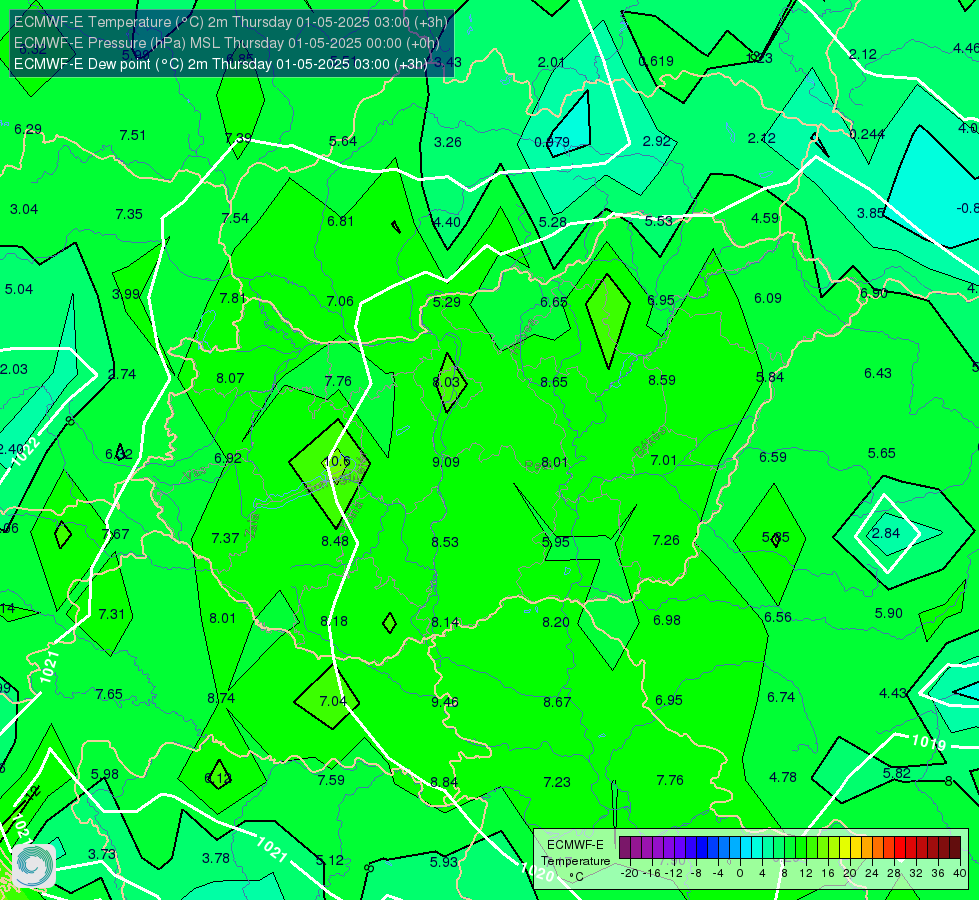Viewport: 979px width, 900px height.
Task: Click the 3.26 grid value
Action: click(448, 142)
